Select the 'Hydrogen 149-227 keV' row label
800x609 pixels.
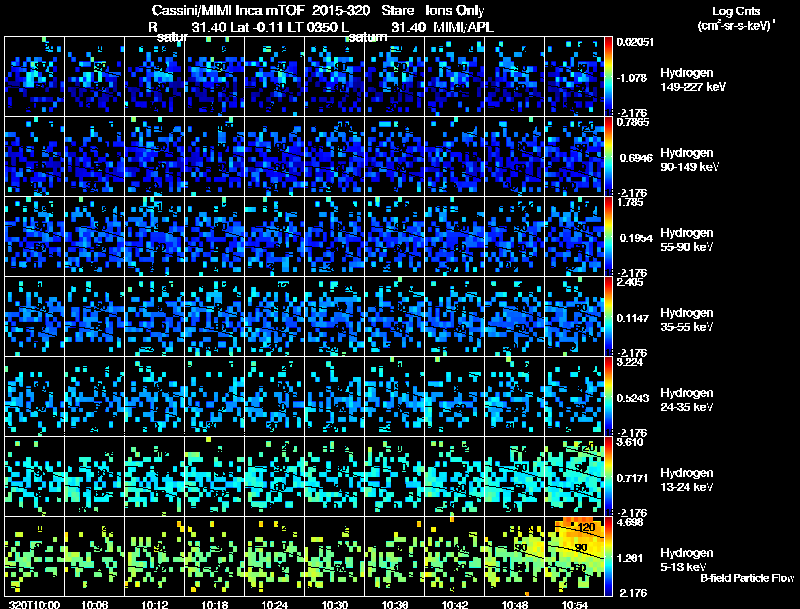(x=692, y=80)
